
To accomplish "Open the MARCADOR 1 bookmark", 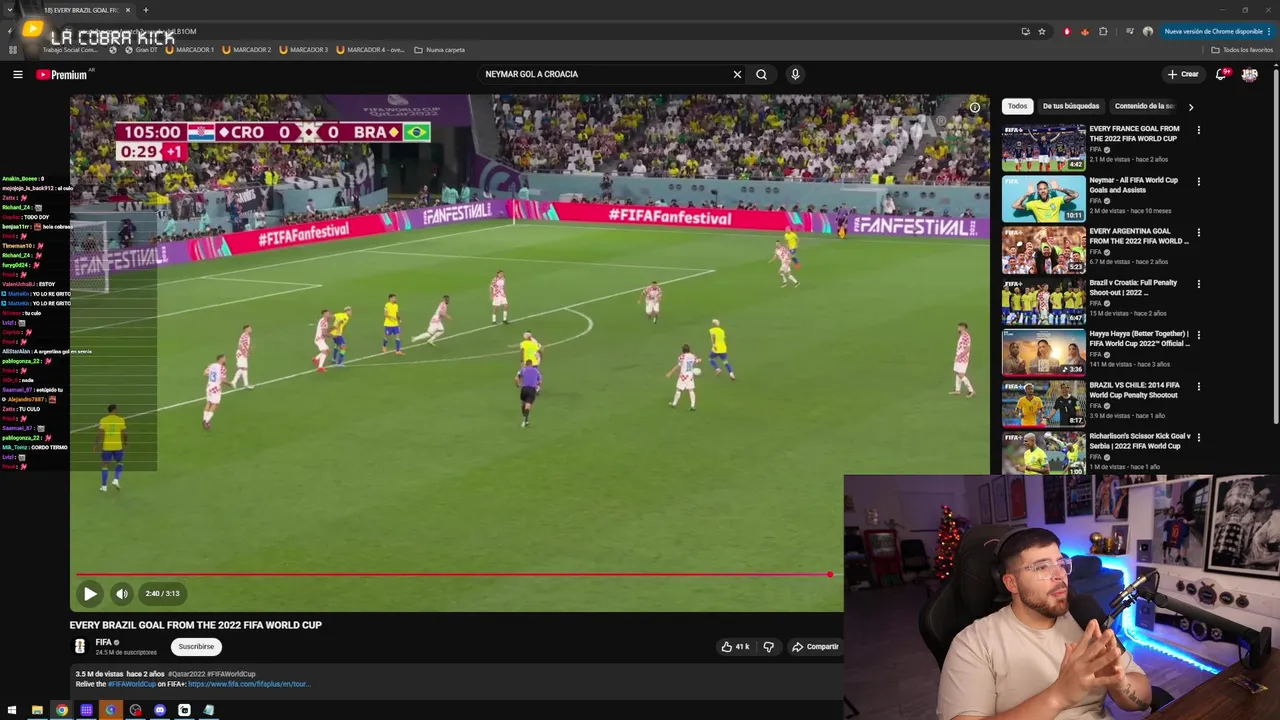I will [x=190, y=50].
